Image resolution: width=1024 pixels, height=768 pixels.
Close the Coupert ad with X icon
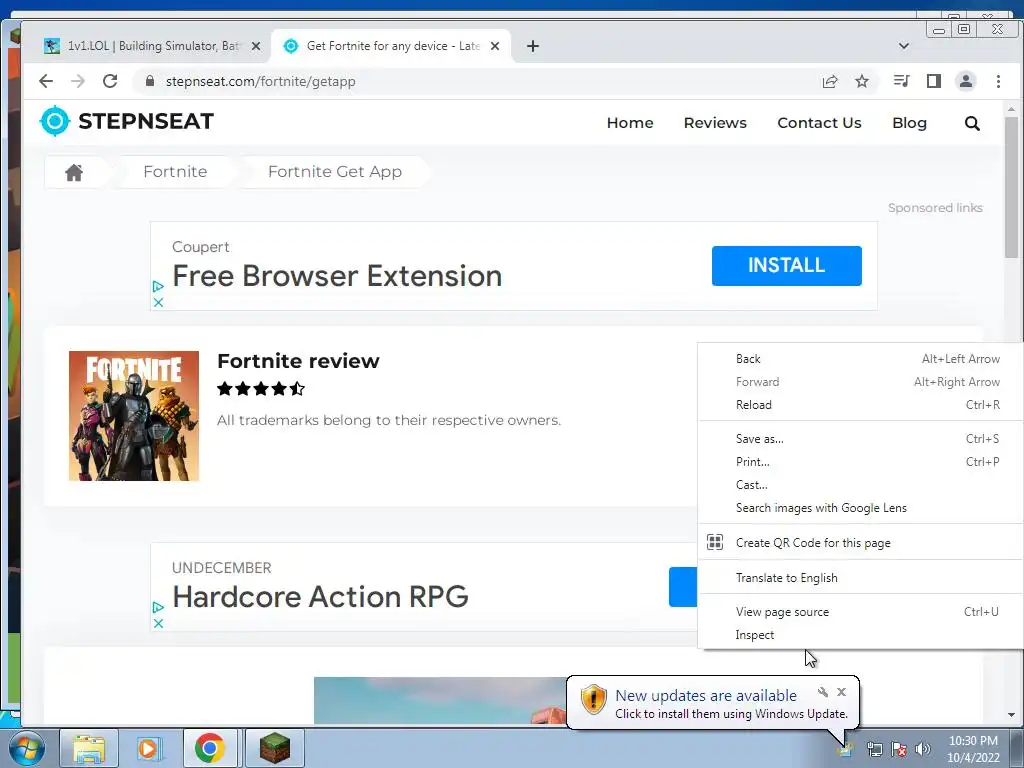158,302
